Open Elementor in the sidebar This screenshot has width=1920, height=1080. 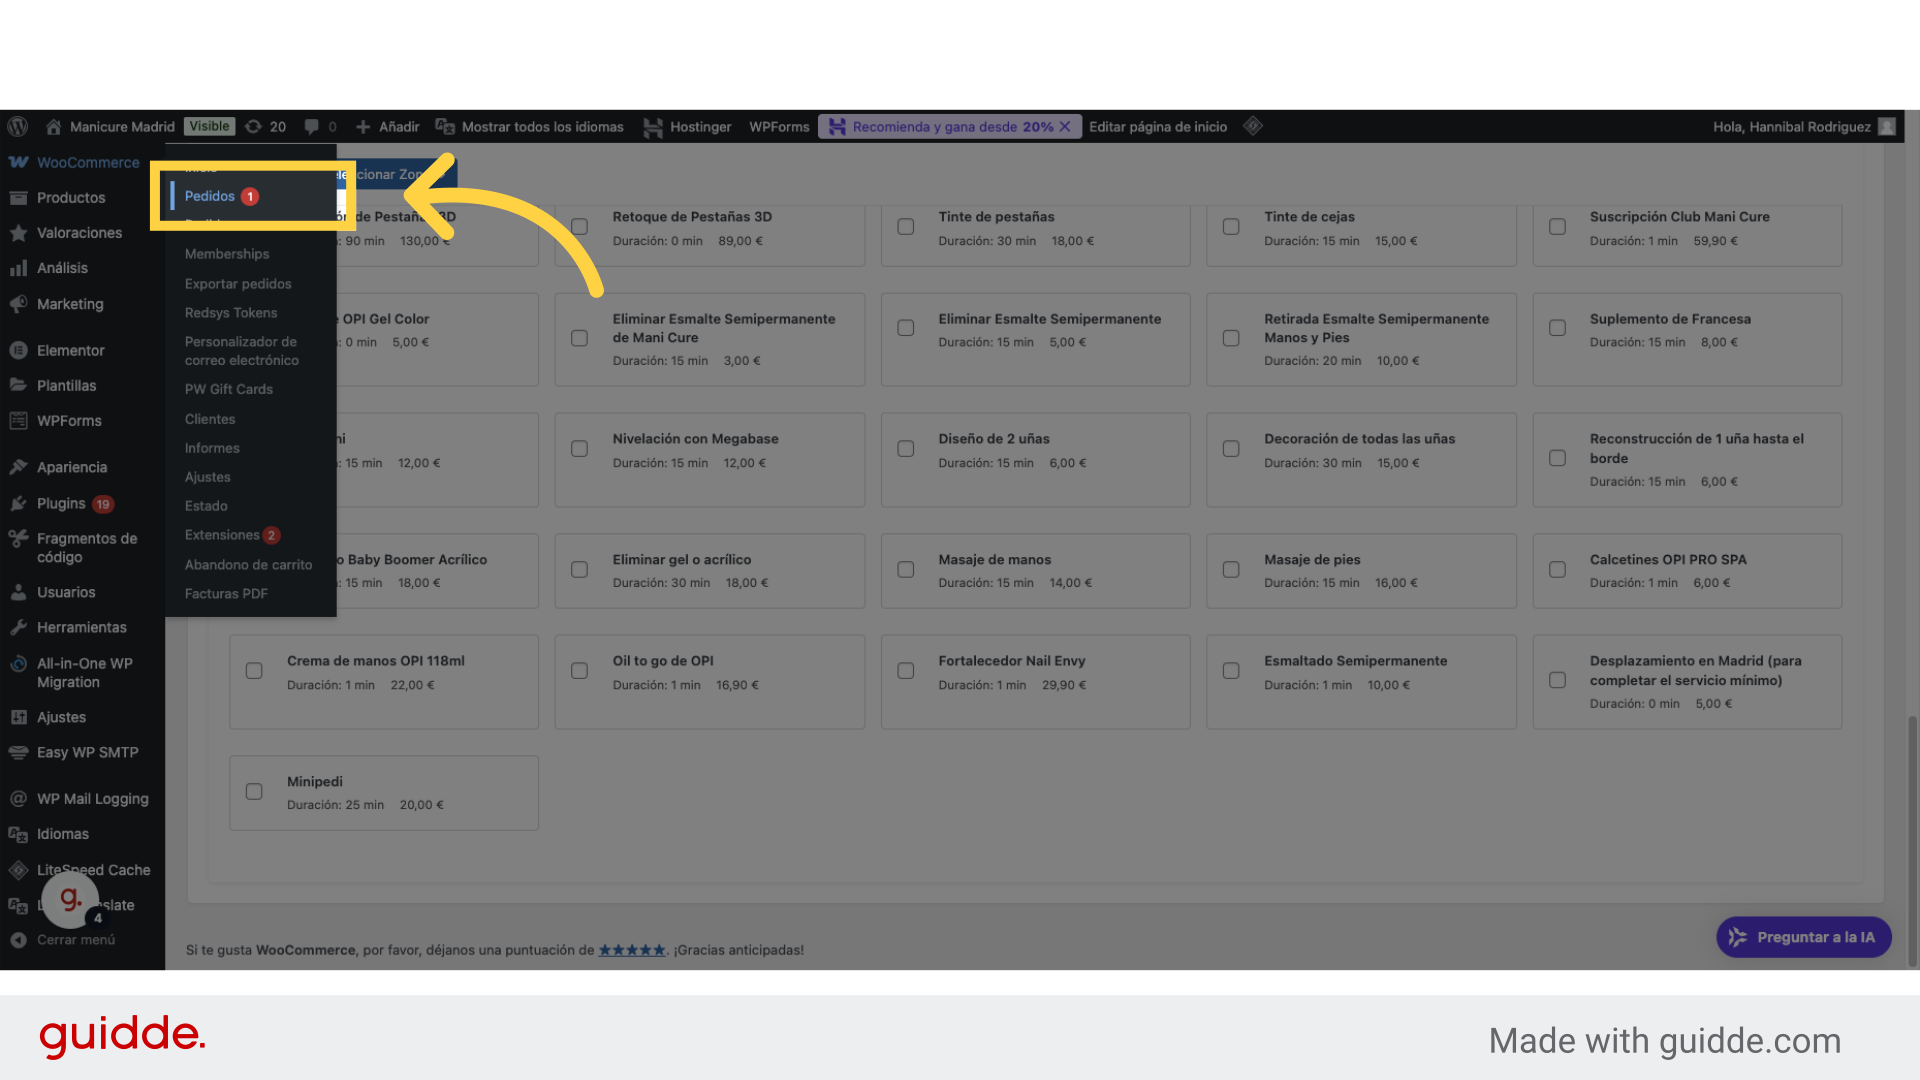coord(70,351)
